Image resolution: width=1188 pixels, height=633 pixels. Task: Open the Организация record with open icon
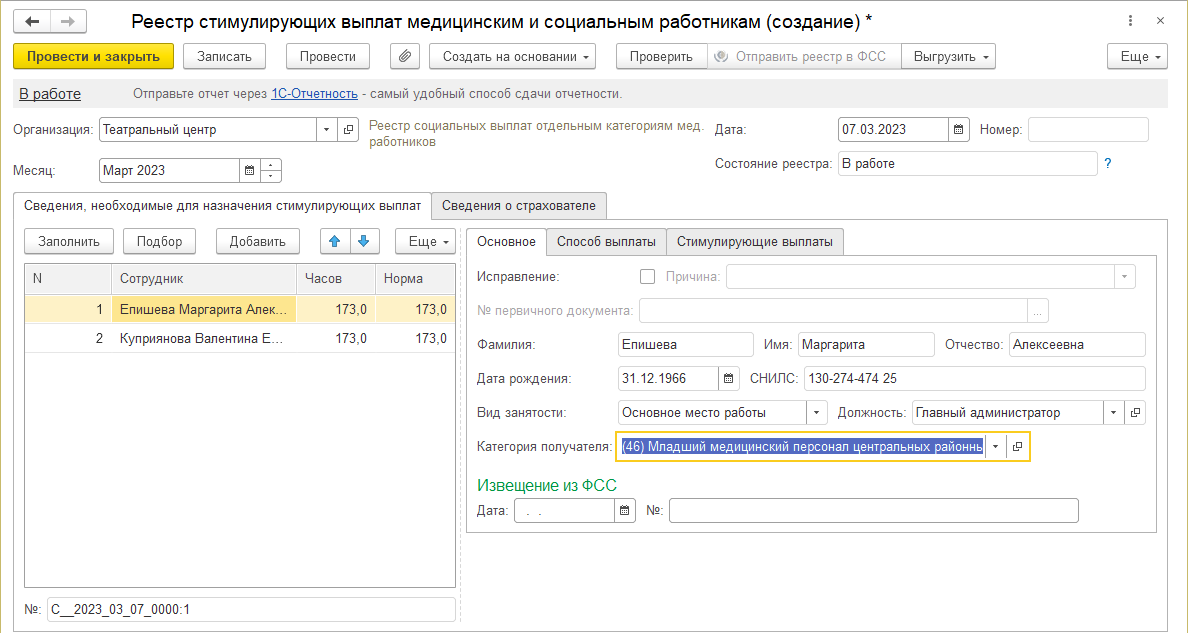click(348, 130)
